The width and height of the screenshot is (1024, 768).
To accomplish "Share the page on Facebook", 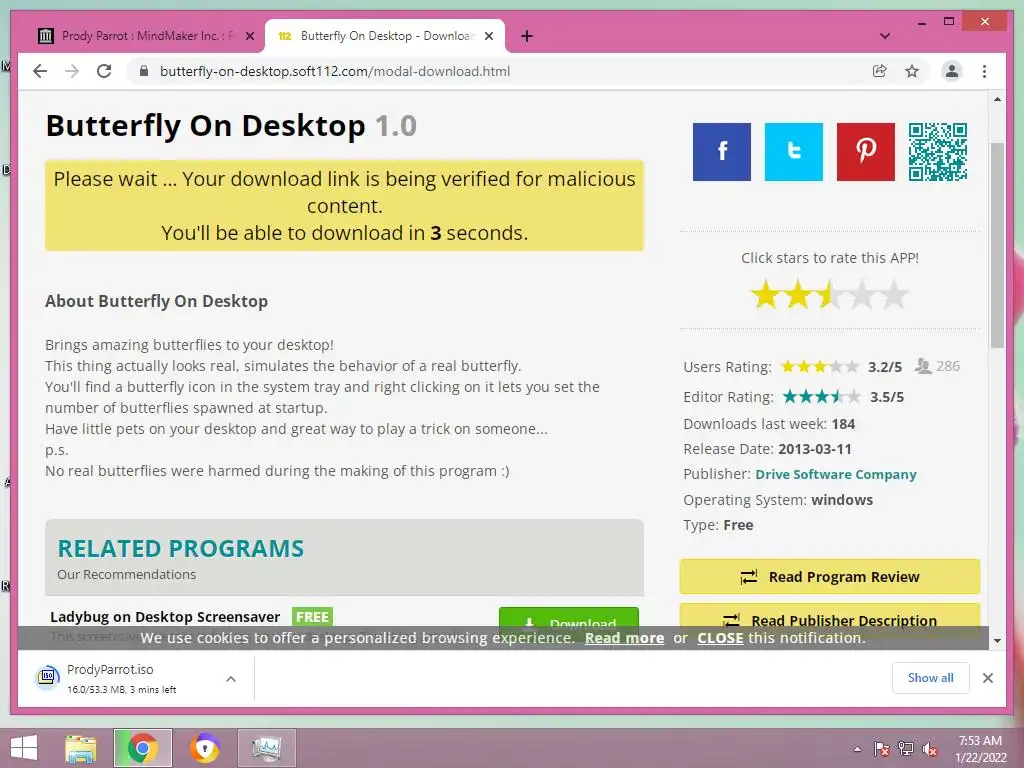I will [722, 152].
